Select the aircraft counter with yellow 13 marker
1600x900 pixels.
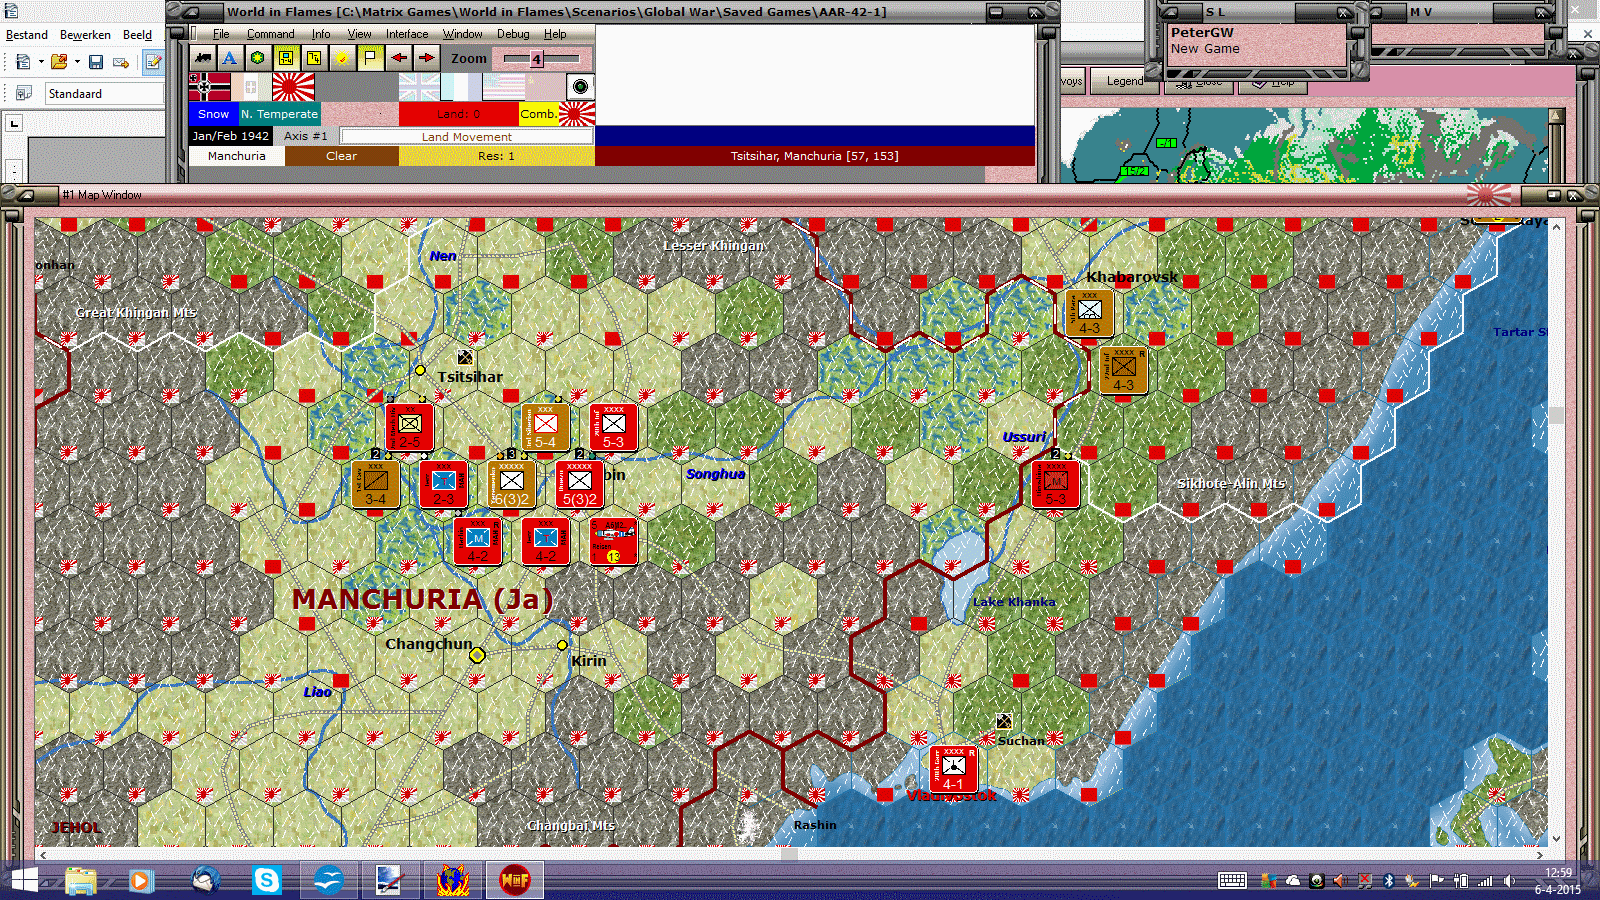tap(613, 541)
